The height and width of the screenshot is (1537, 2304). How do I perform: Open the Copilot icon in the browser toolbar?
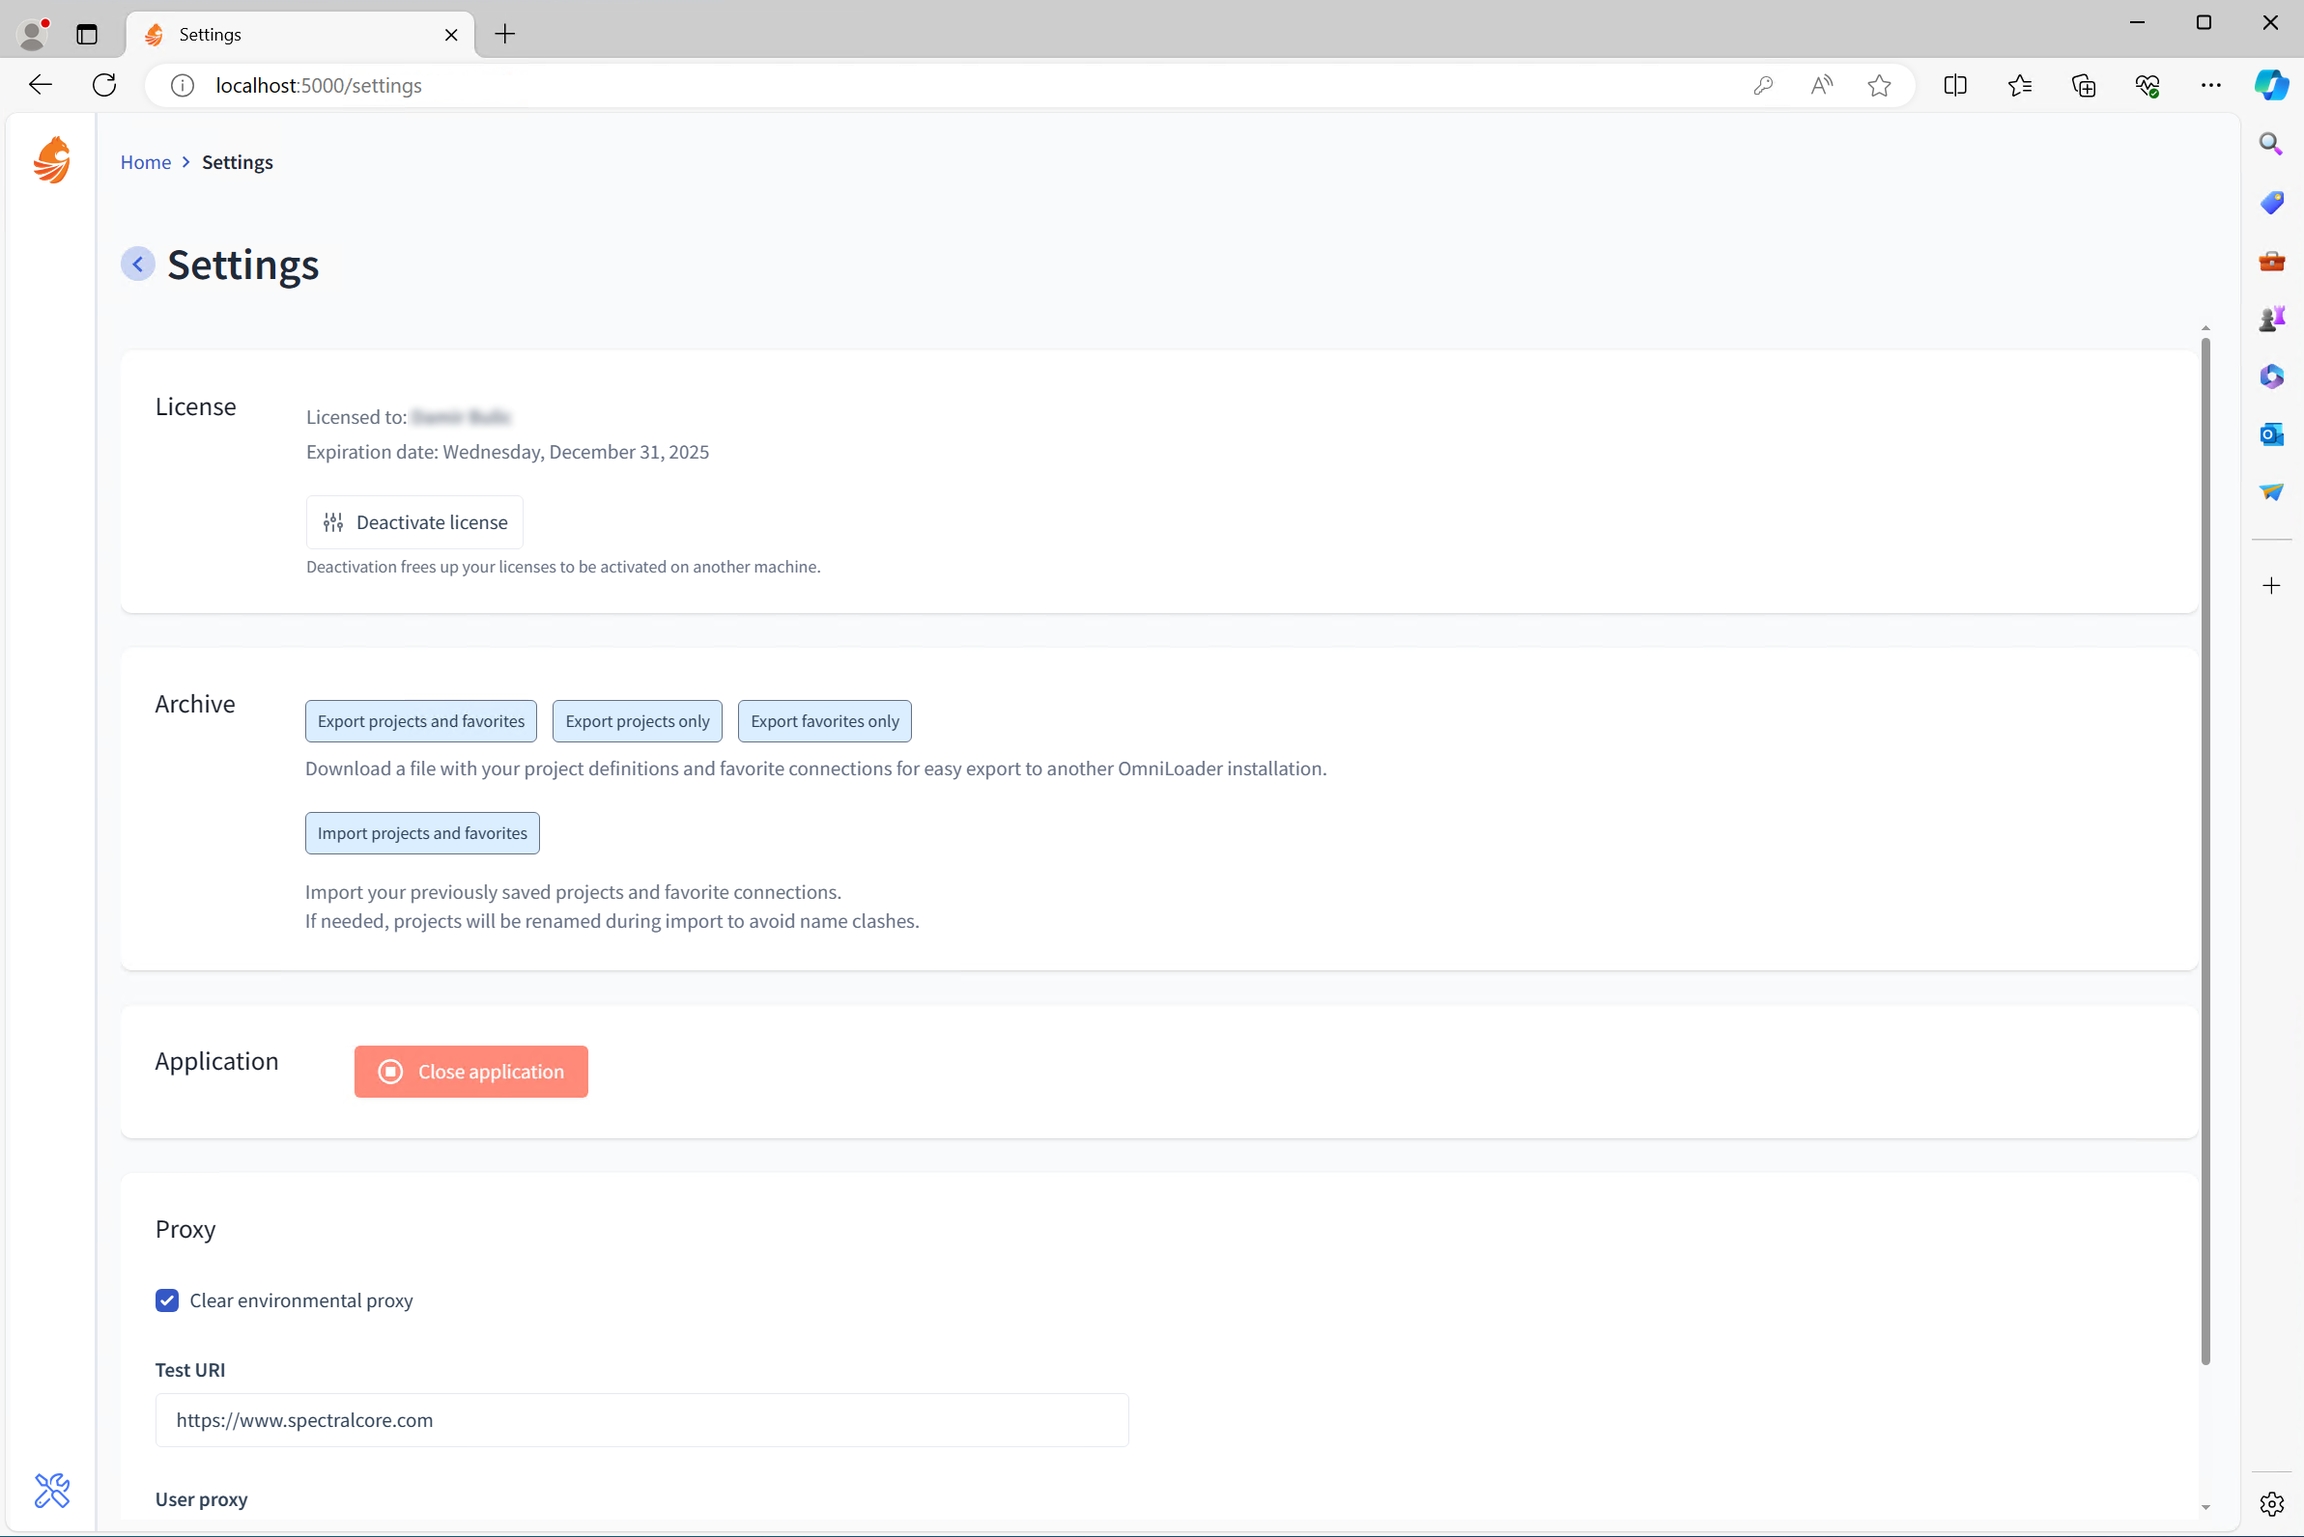[x=2271, y=85]
